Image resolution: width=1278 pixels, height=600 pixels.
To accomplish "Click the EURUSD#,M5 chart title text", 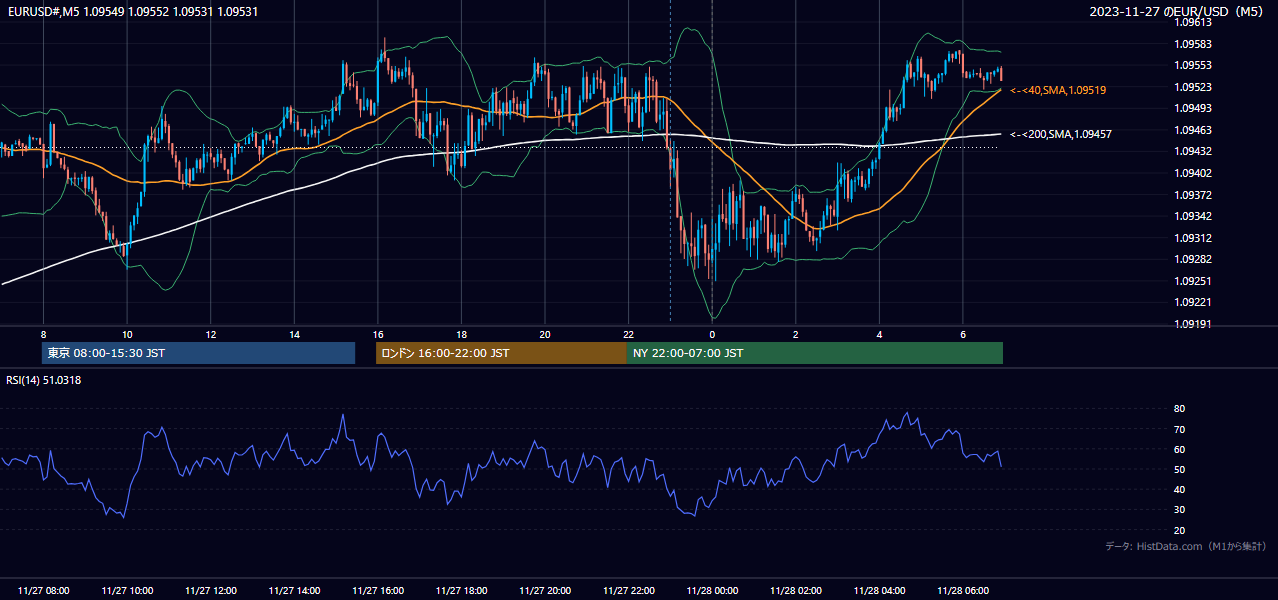I will [x=132, y=11].
